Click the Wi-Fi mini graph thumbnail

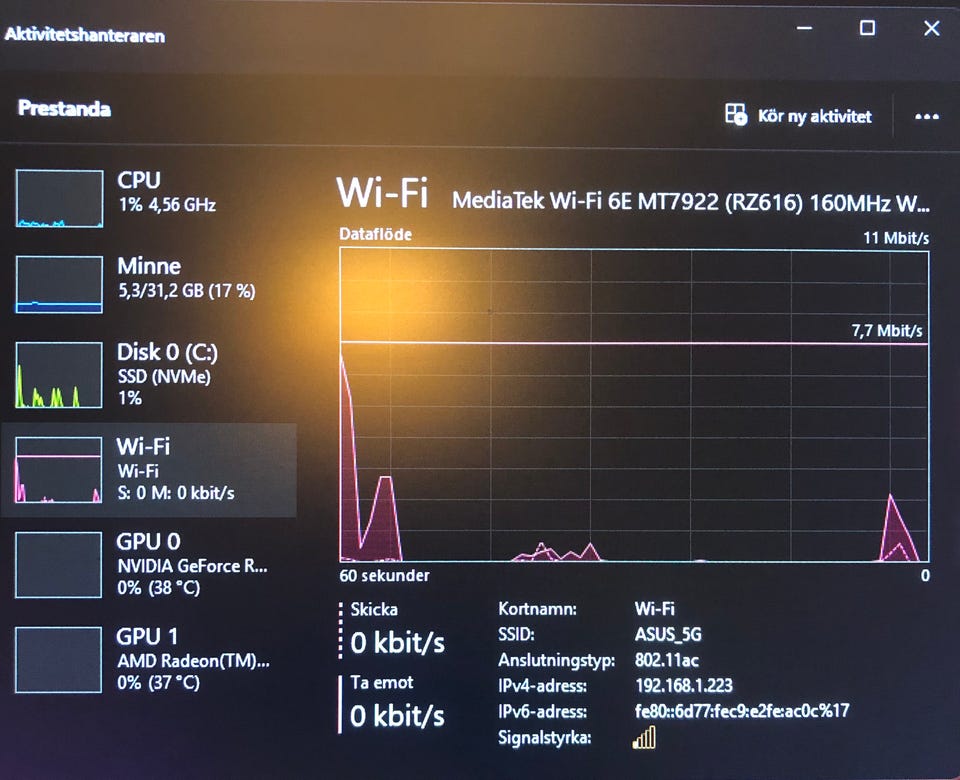pyautogui.click(x=59, y=470)
